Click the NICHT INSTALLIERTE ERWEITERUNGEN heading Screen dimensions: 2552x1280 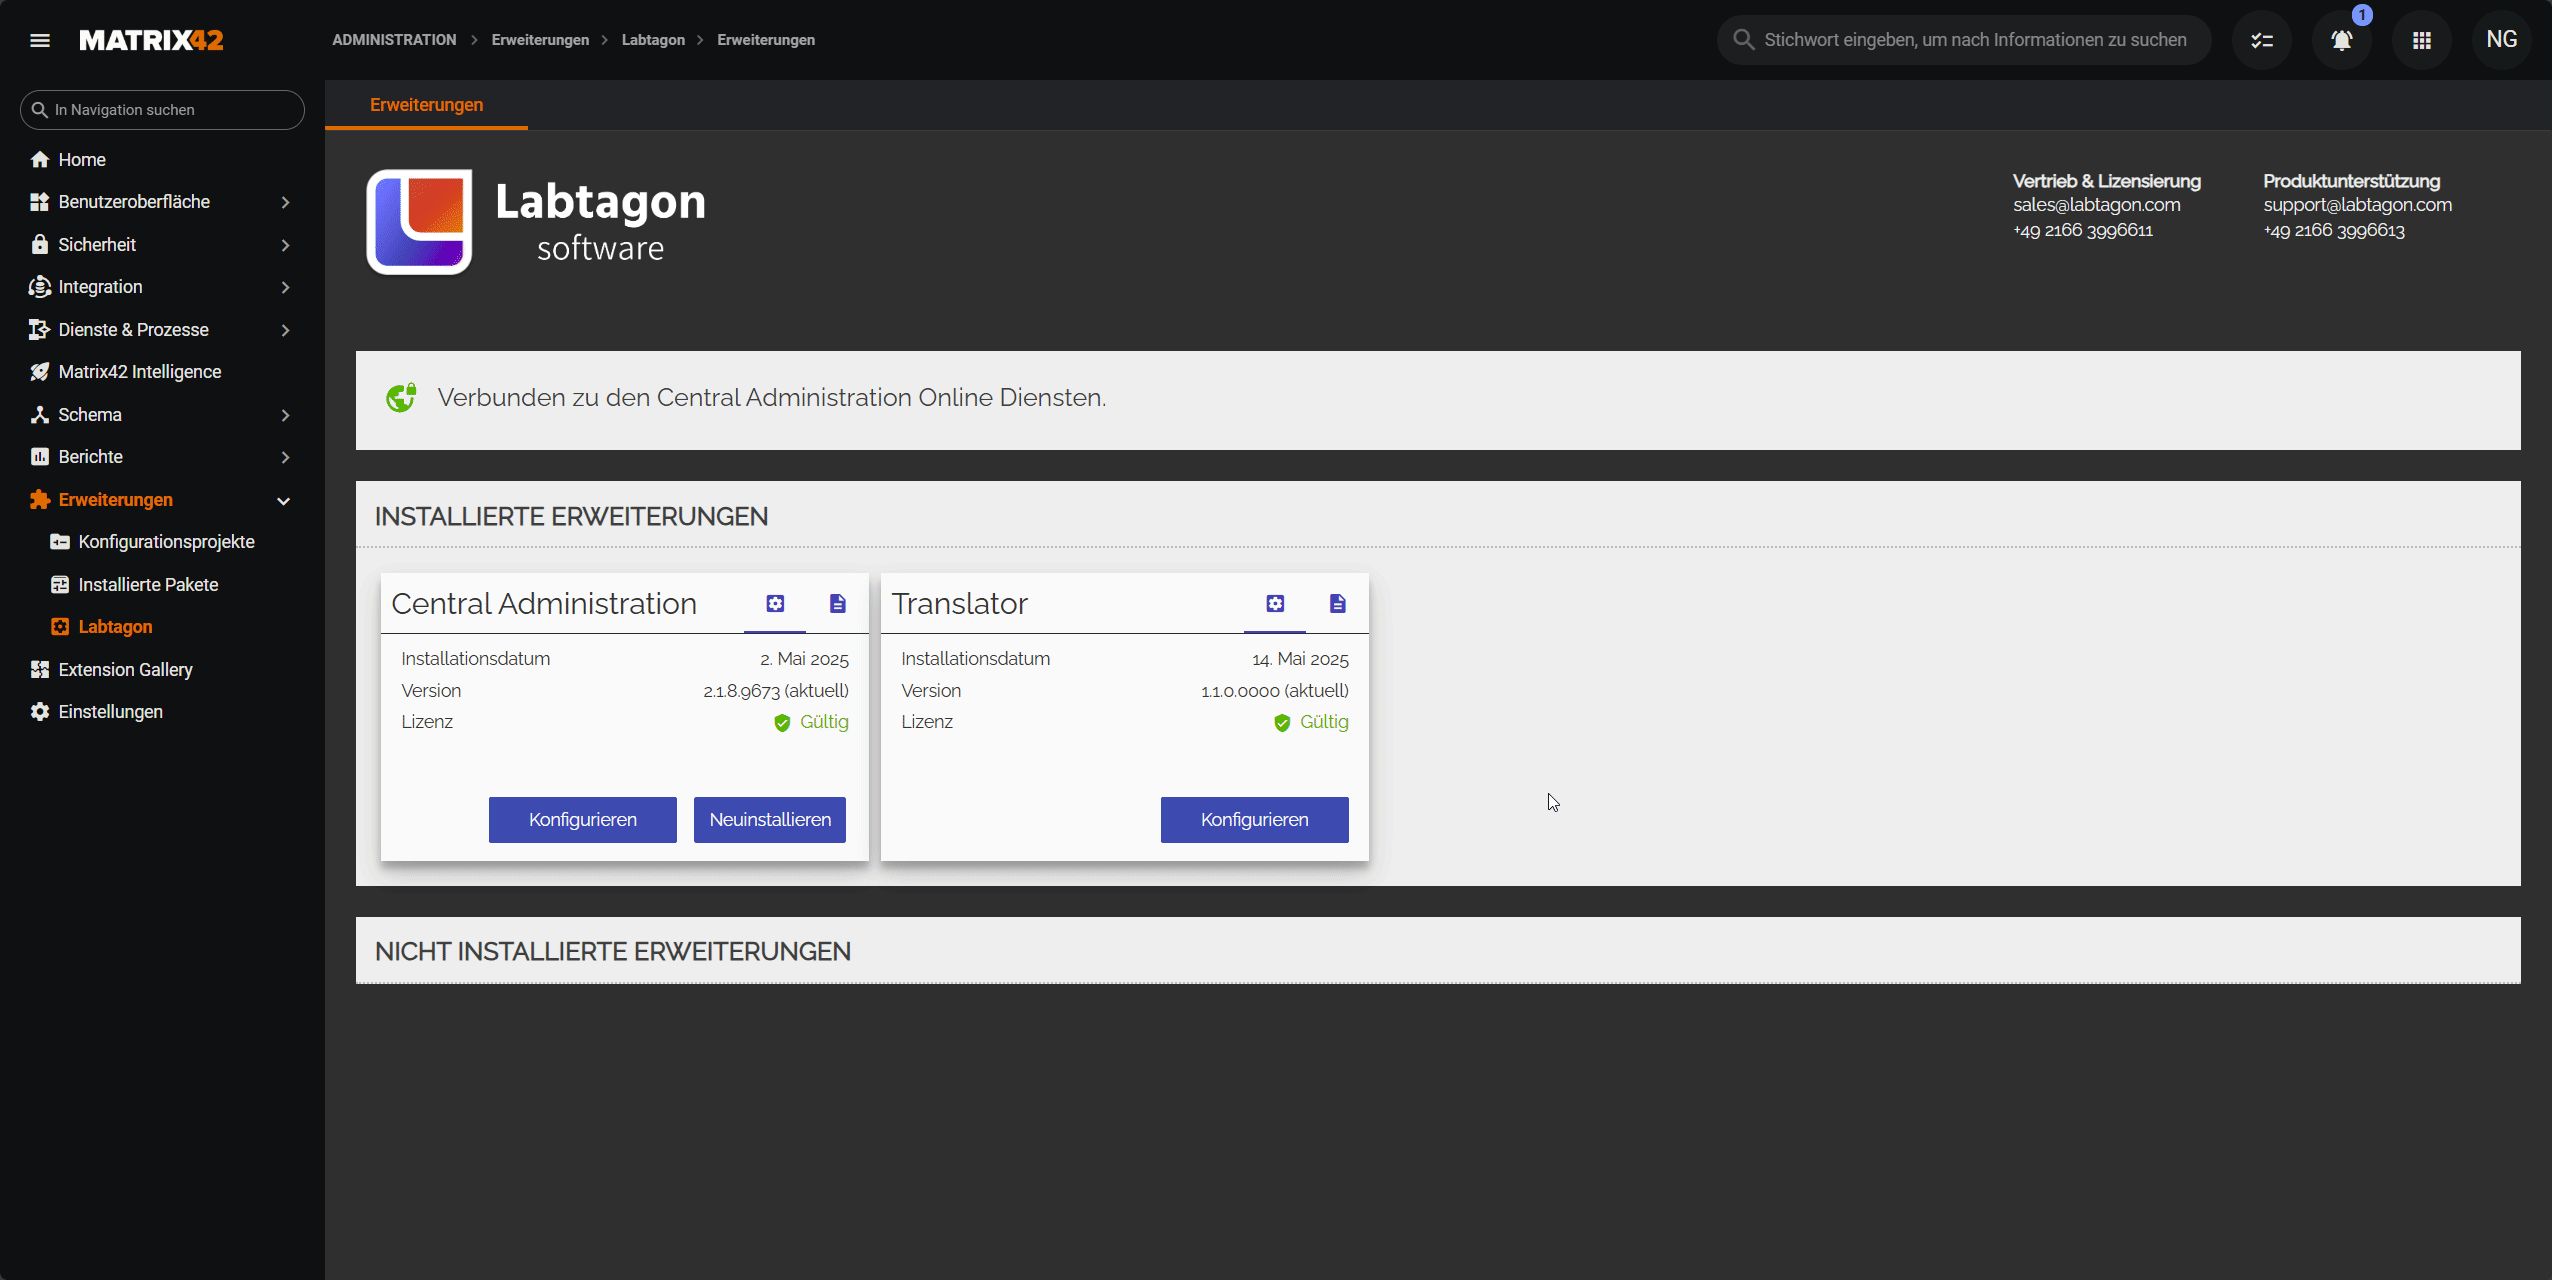pyautogui.click(x=613, y=951)
